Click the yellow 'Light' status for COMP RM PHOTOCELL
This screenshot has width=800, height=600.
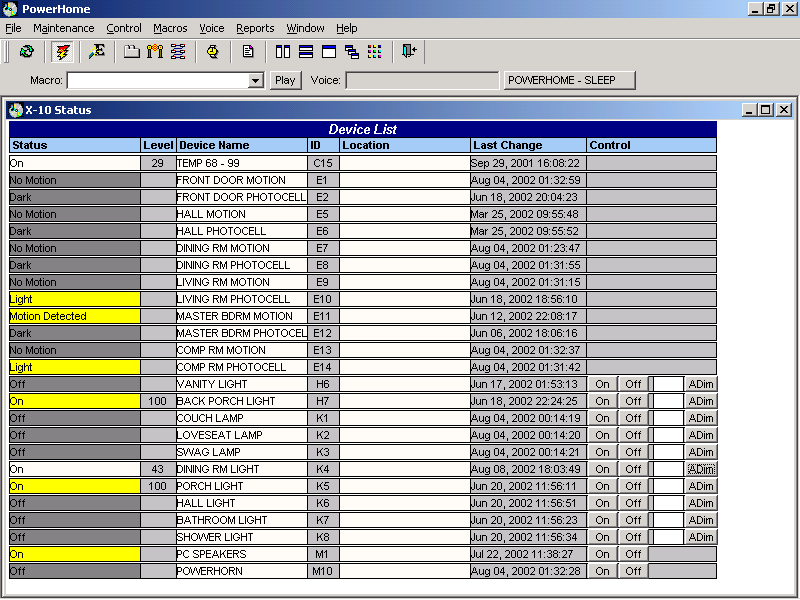tap(74, 367)
